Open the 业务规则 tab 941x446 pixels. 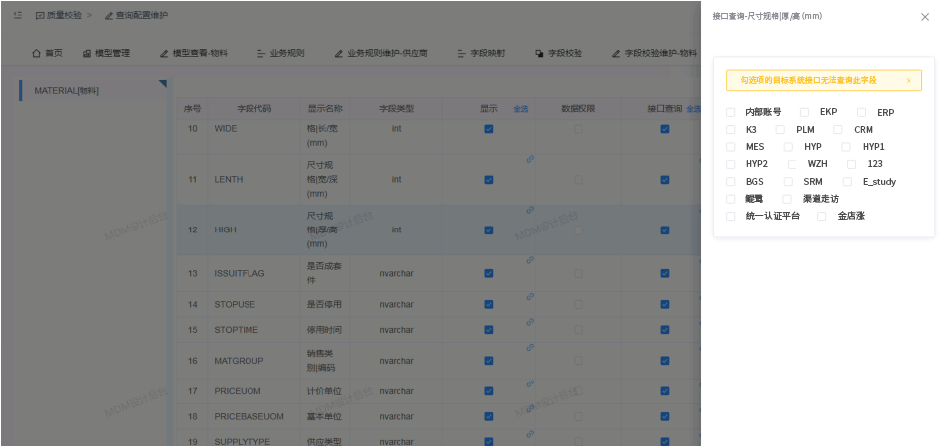(x=280, y=53)
